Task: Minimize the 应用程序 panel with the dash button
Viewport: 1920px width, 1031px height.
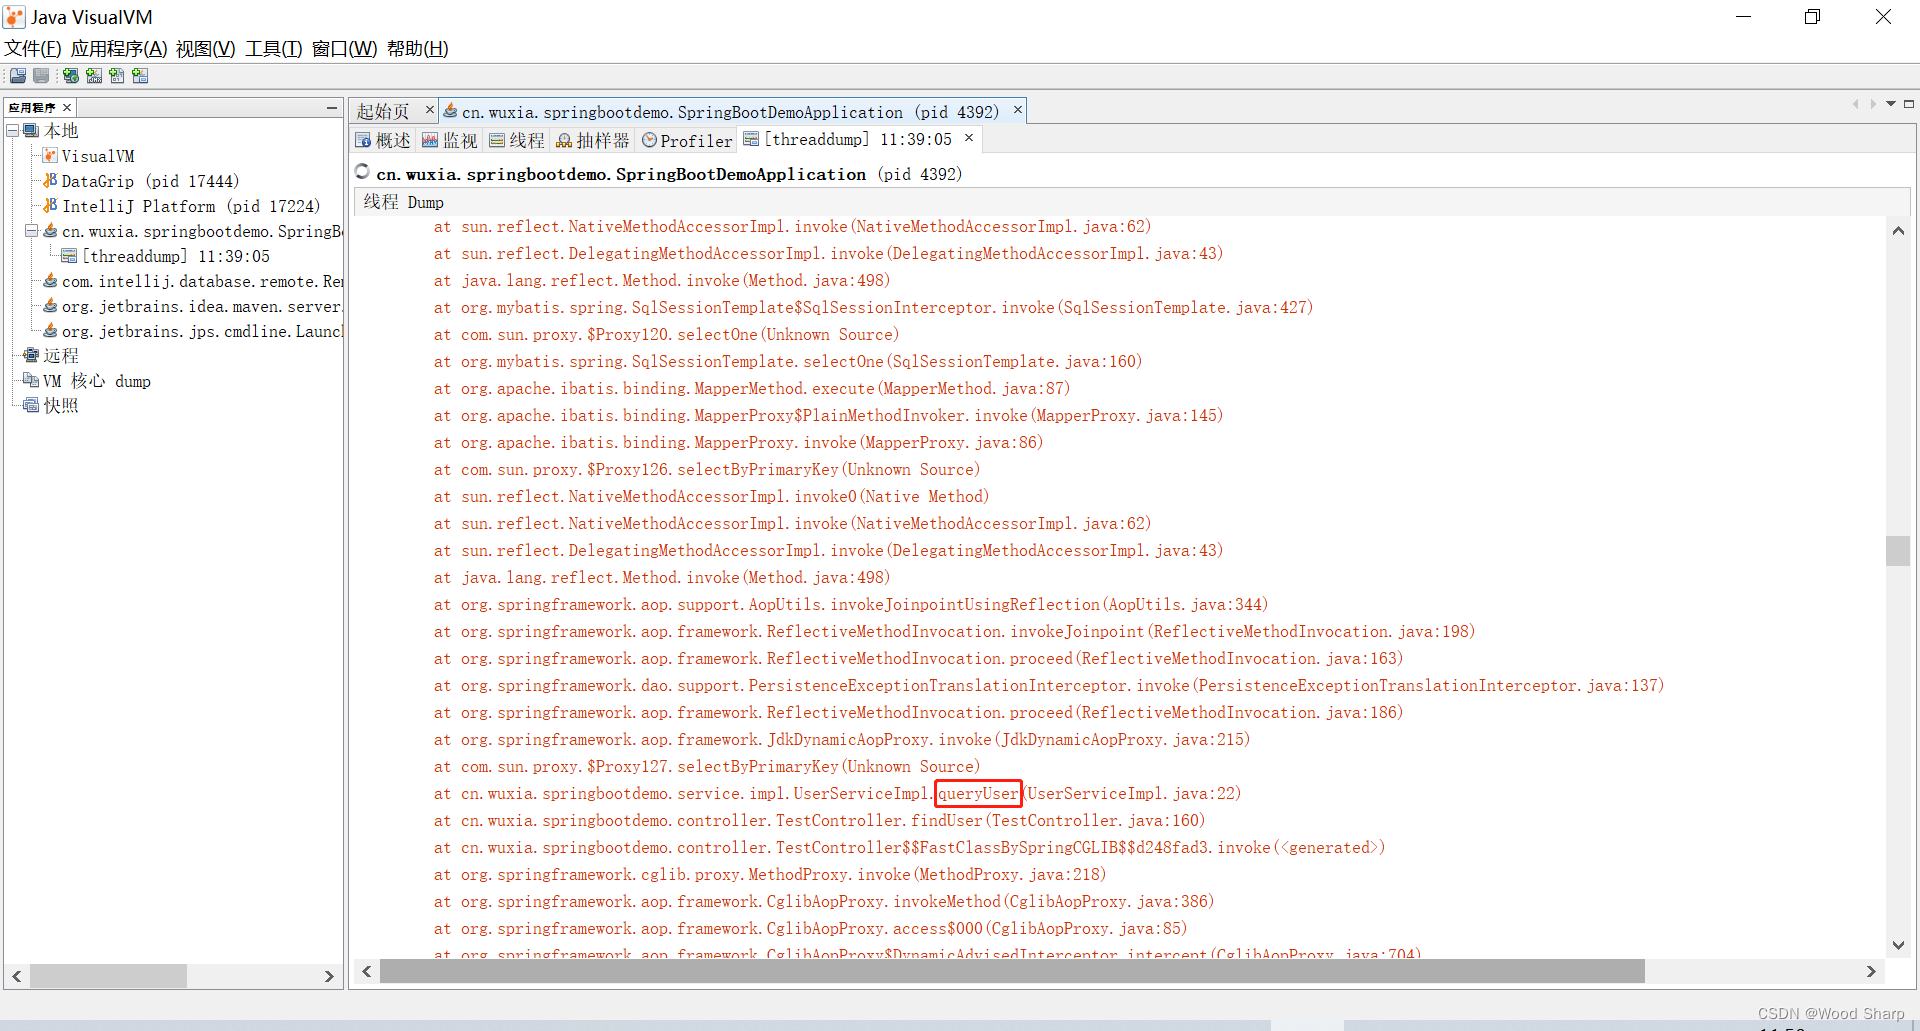Action: [x=332, y=108]
